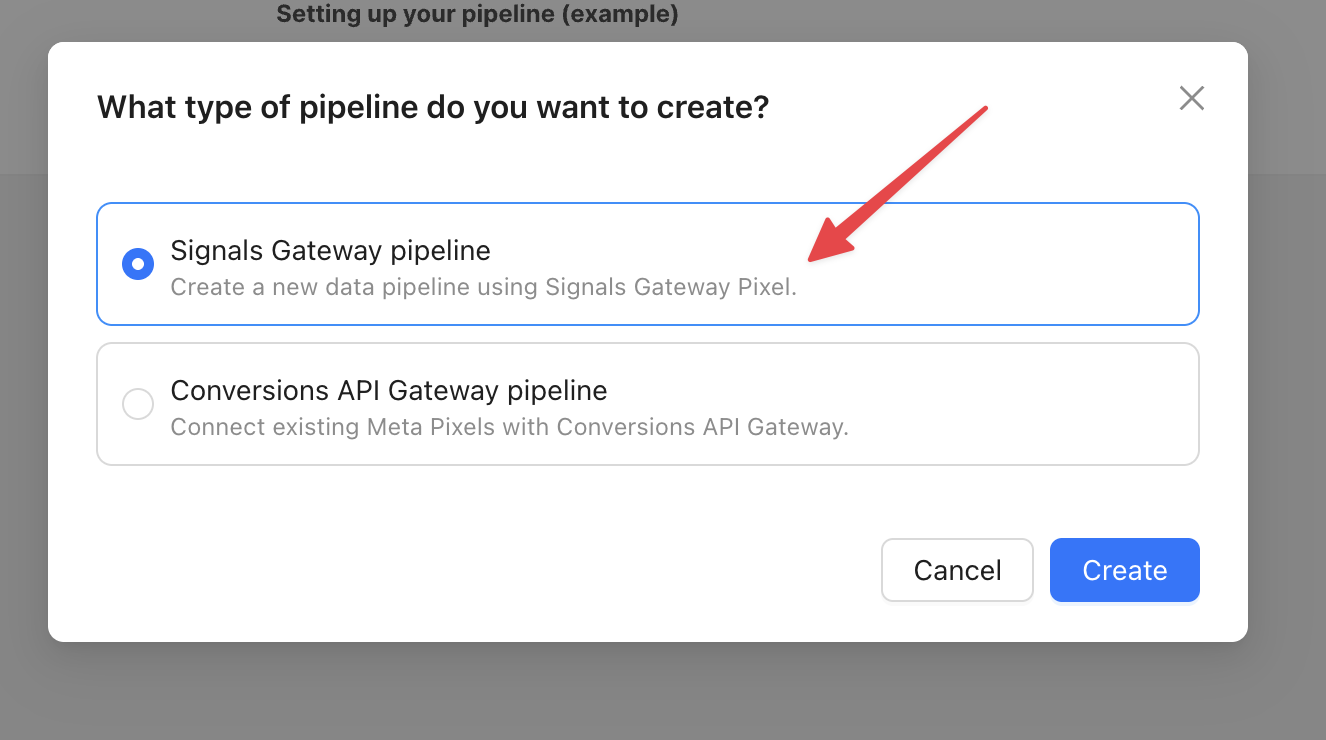Select the Conversions API Gateway pipeline radio button

138,404
